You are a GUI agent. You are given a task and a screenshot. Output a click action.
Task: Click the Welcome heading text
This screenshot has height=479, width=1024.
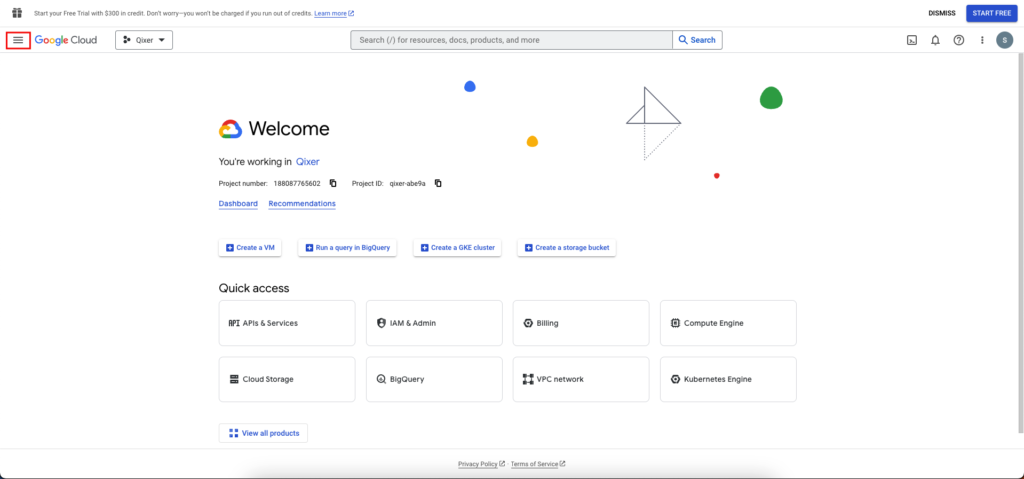(x=289, y=129)
